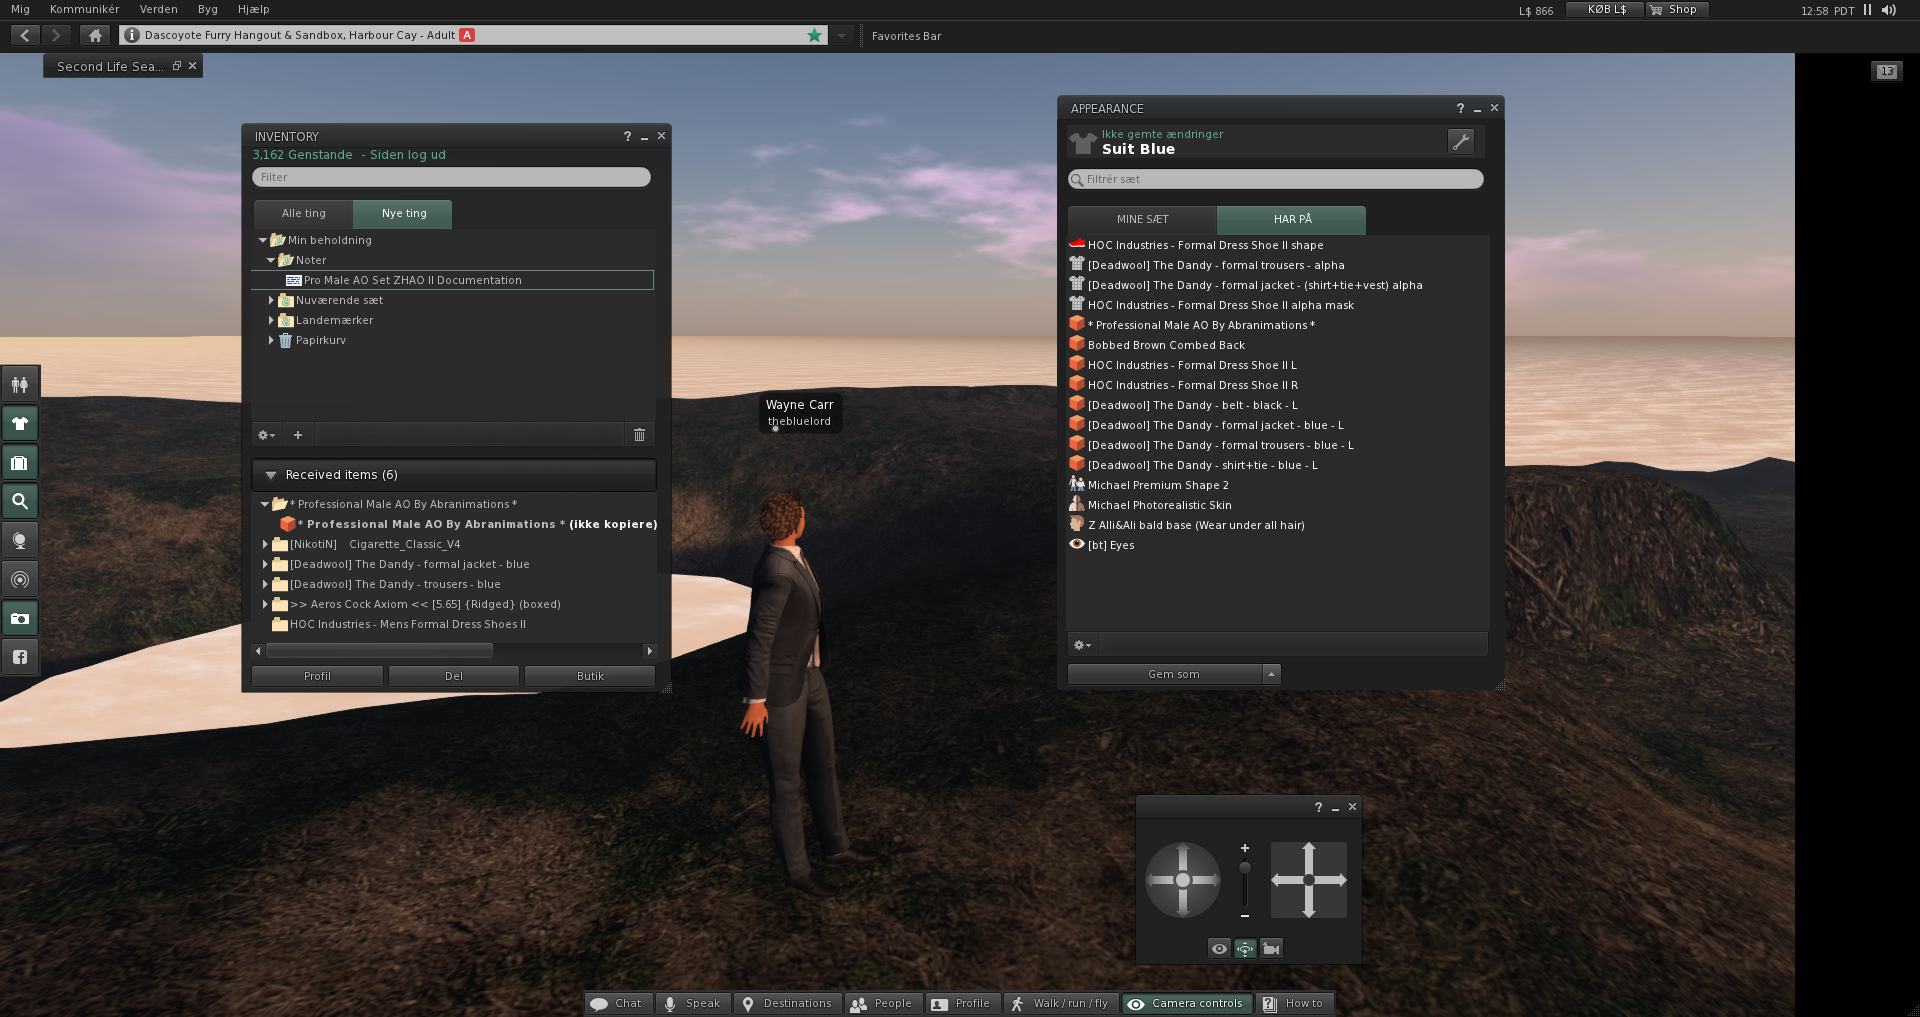This screenshot has height=1017, width=1920.
Task: Adjust the camera zoom slider handle
Action: point(1245,867)
